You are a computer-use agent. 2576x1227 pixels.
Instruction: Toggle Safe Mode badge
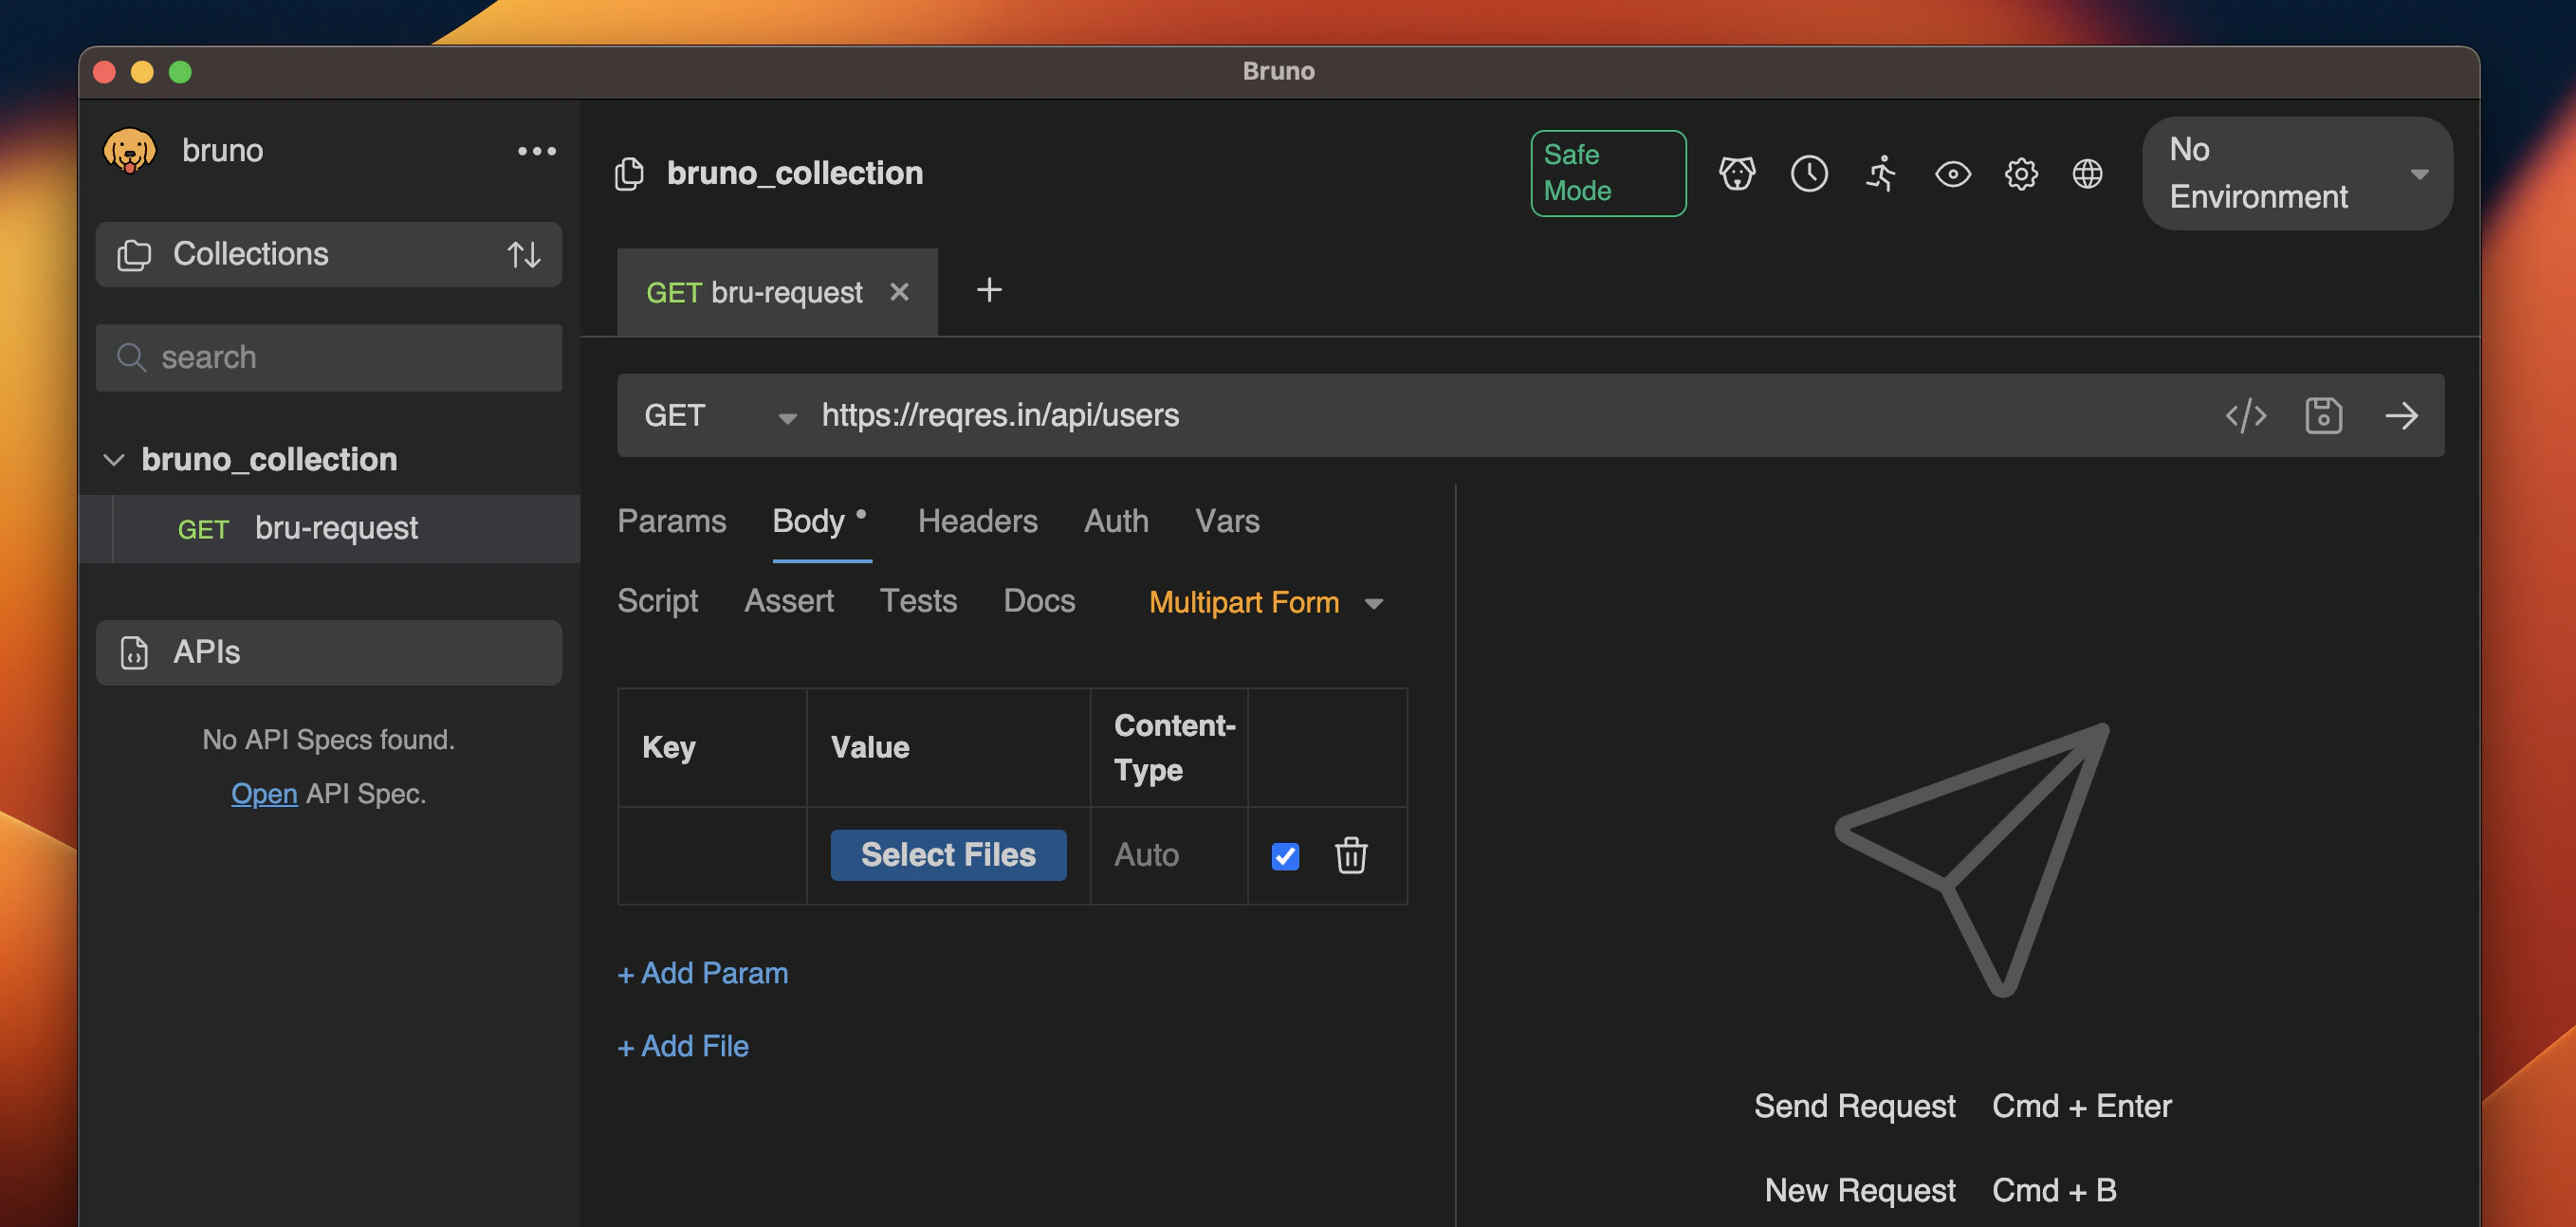pyautogui.click(x=1607, y=173)
